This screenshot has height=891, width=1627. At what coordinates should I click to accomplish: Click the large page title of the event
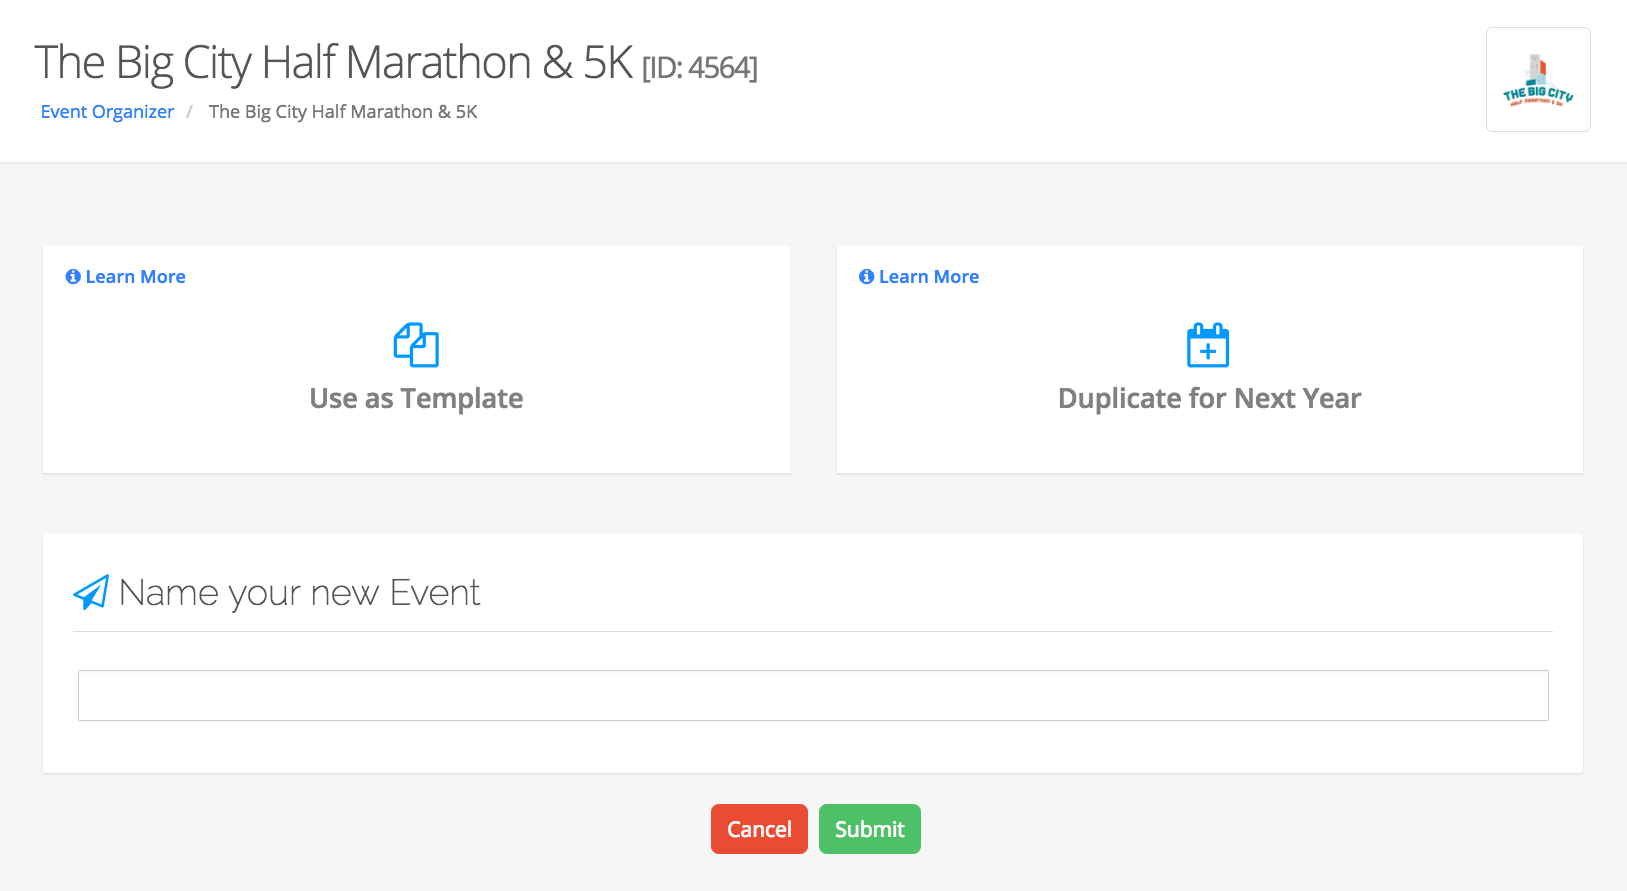point(333,63)
